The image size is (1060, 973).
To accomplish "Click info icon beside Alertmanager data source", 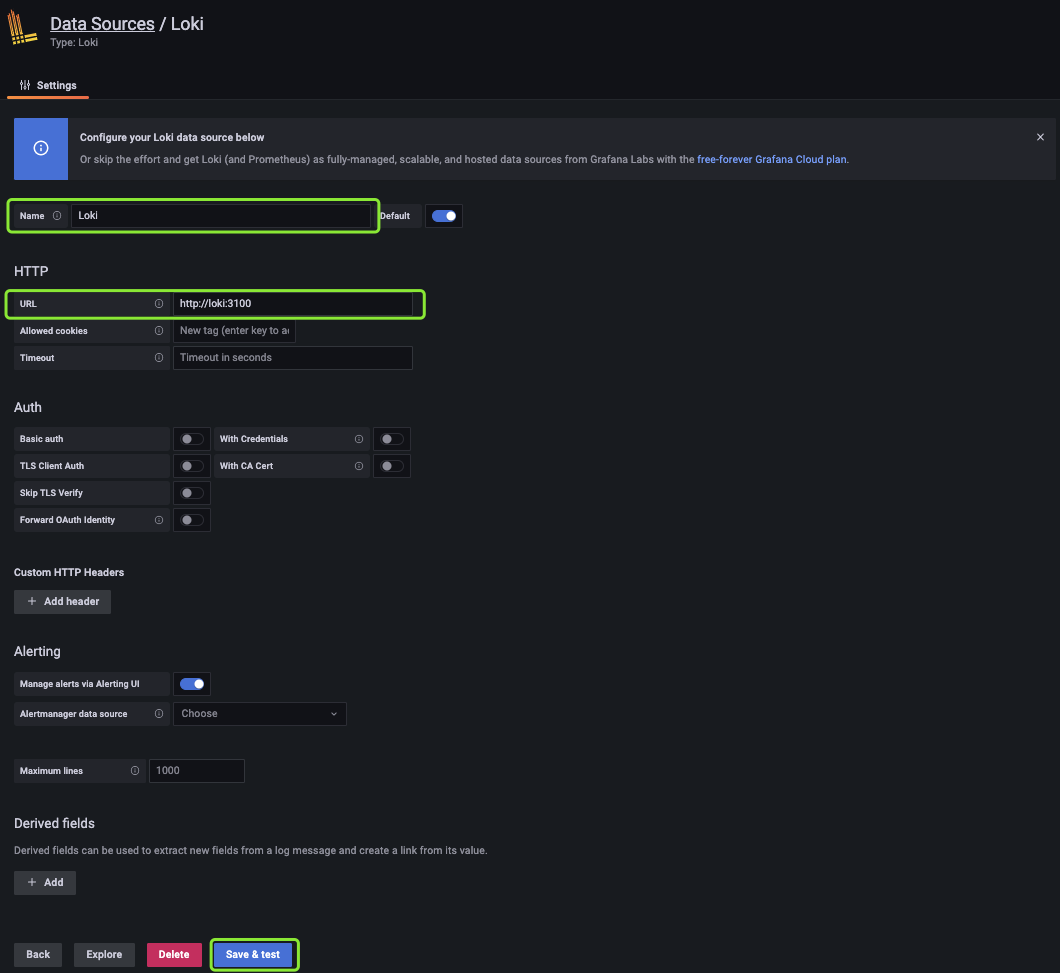I will click(x=159, y=713).
